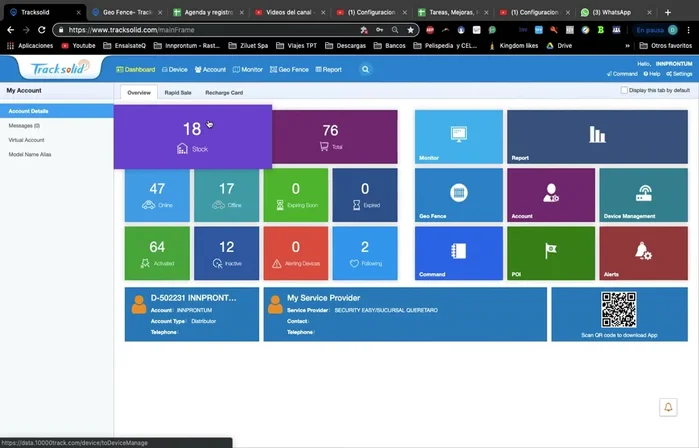Open the POI flag tile

click(550, 253)
